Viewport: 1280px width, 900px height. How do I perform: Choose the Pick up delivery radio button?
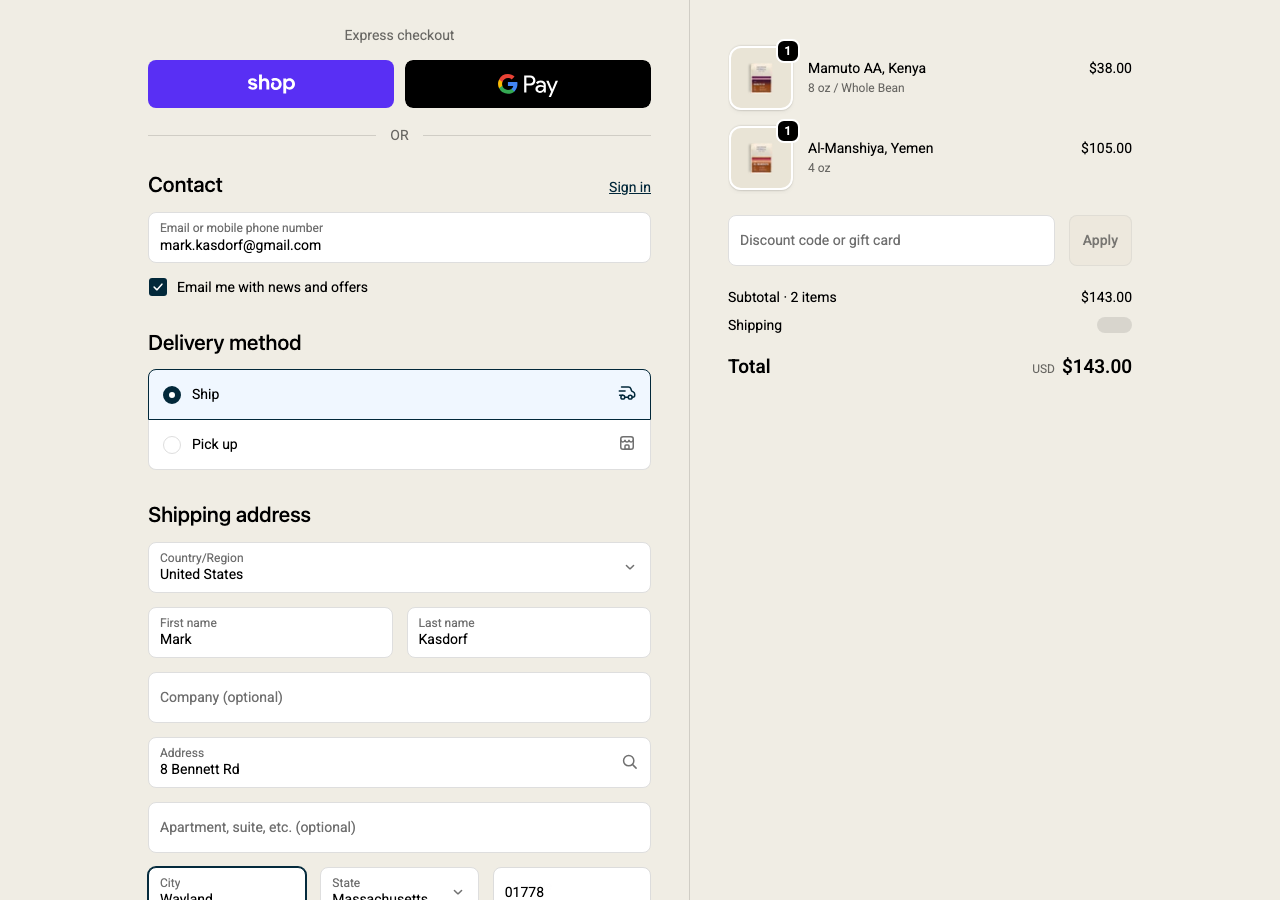[x=172, y=445]
